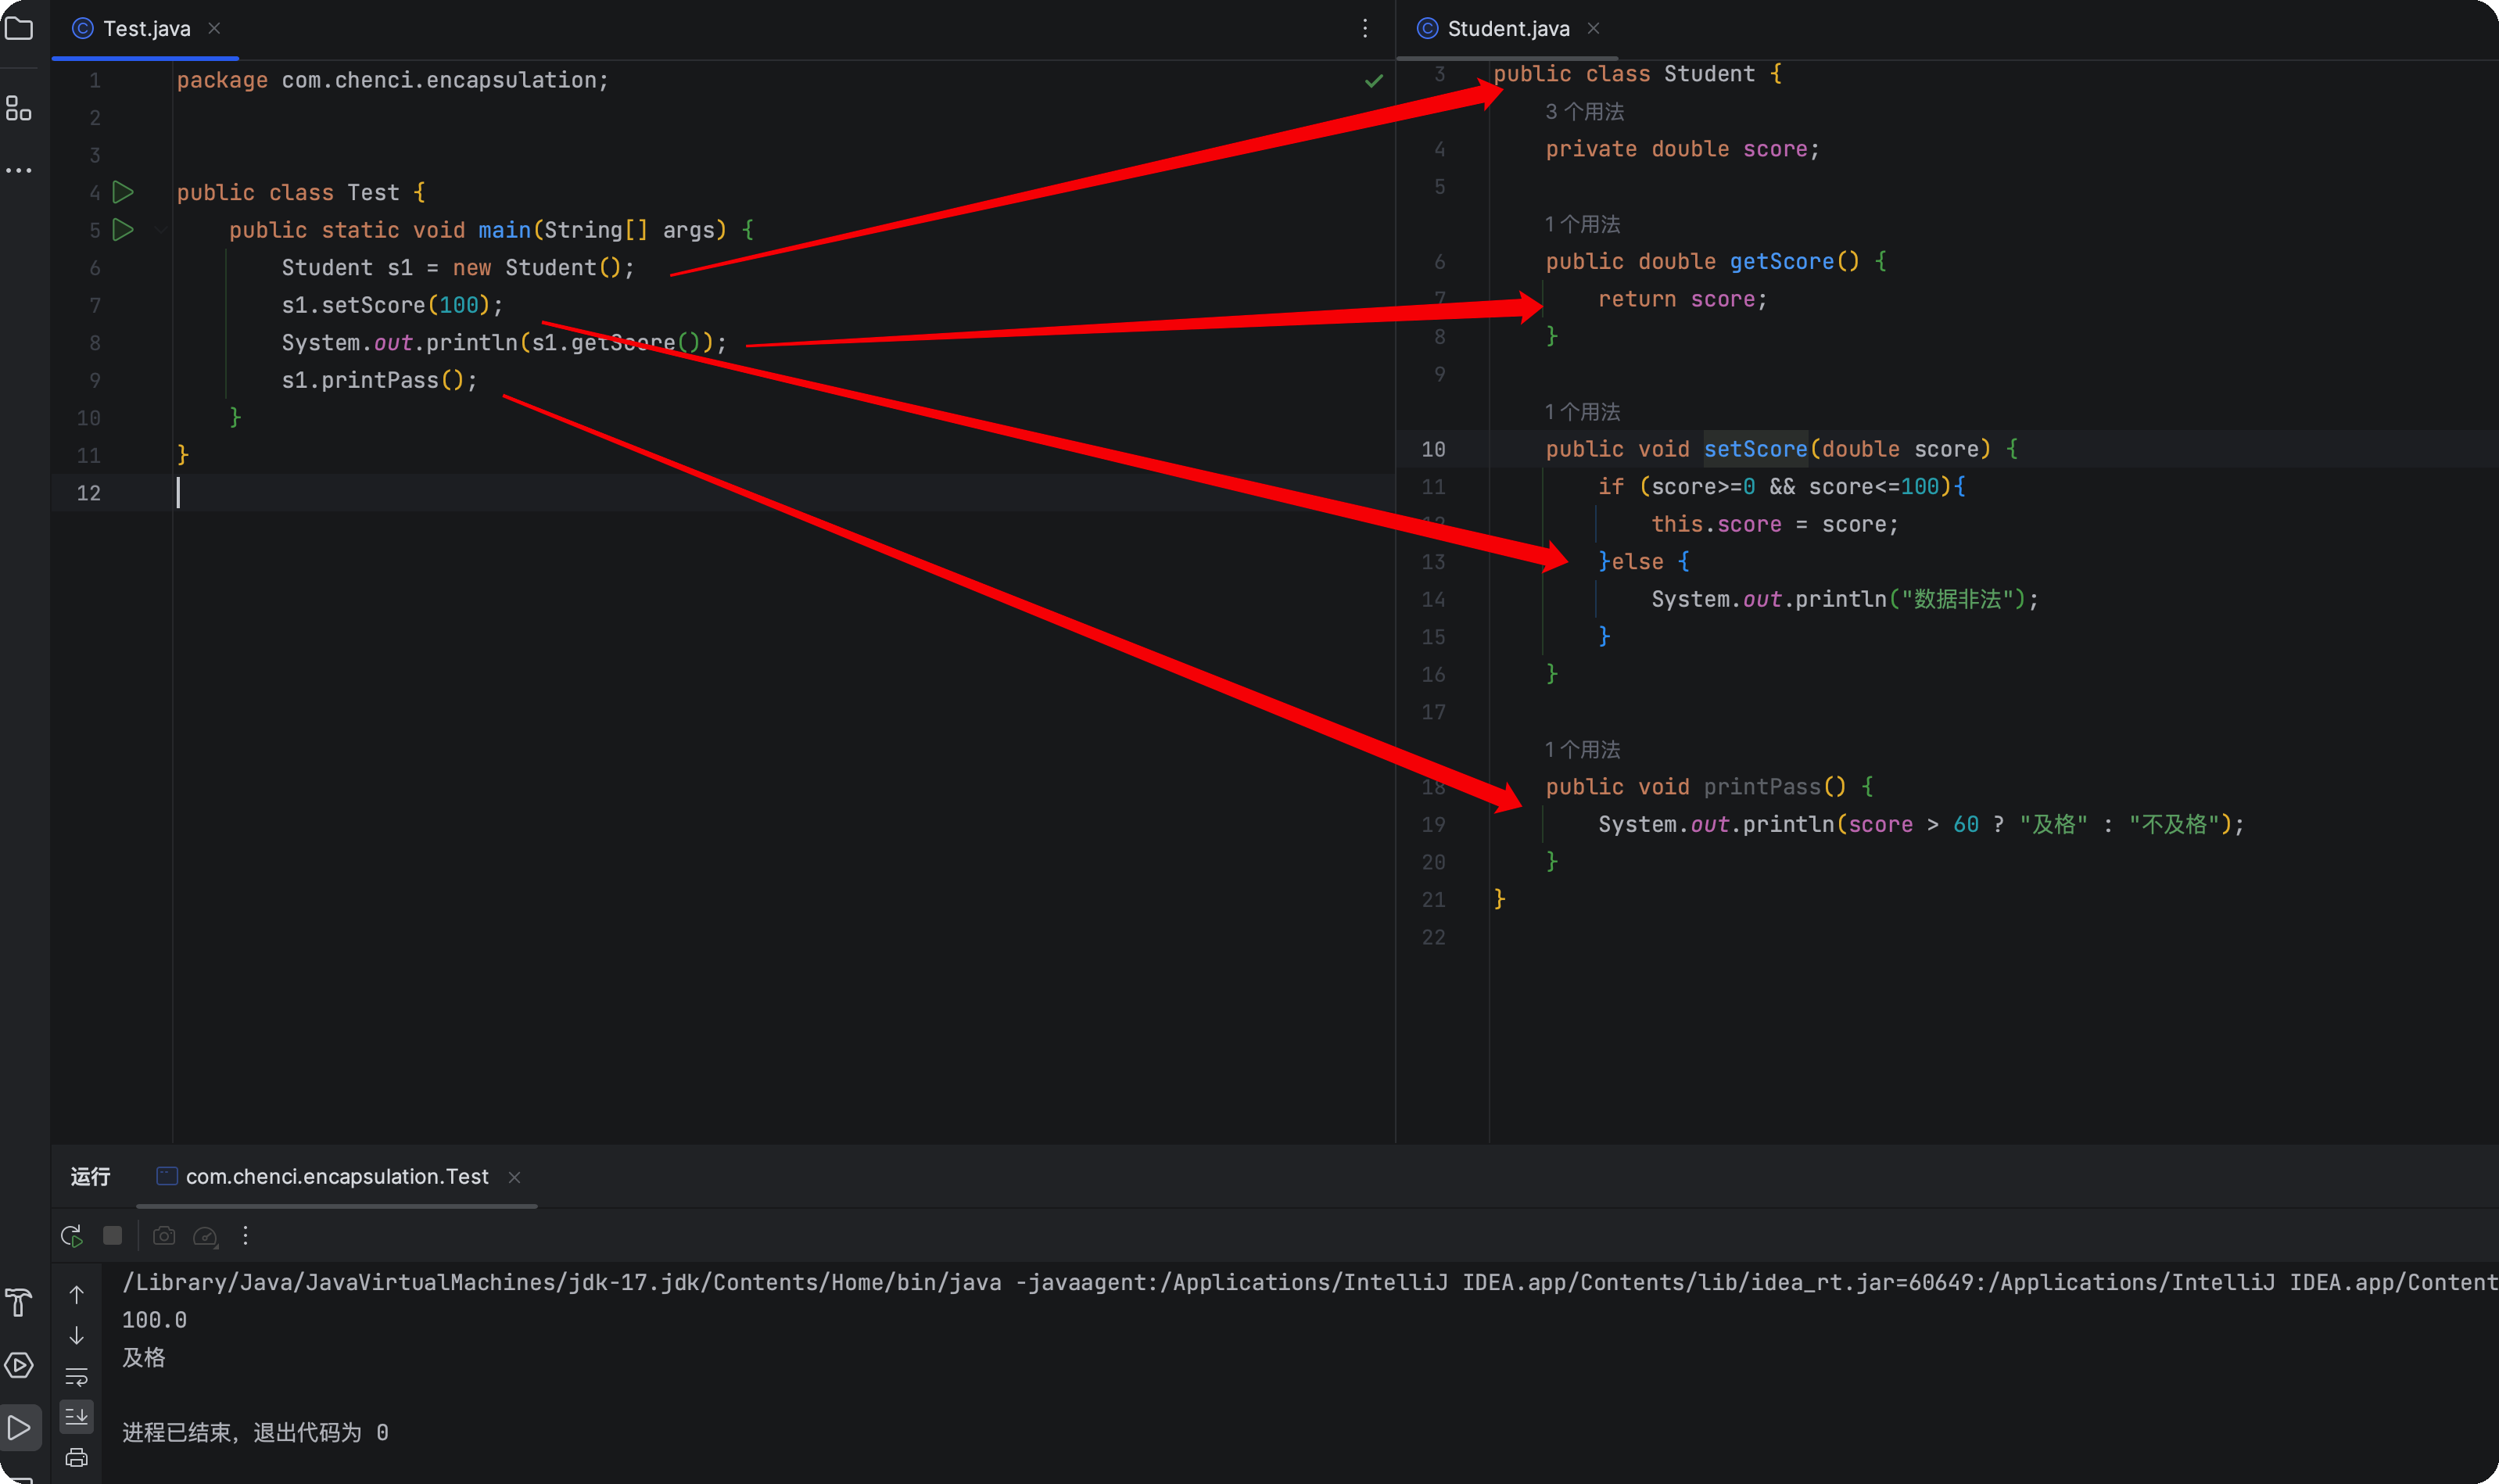Click the '3 个用法' usages hint

click(1584, 112)
